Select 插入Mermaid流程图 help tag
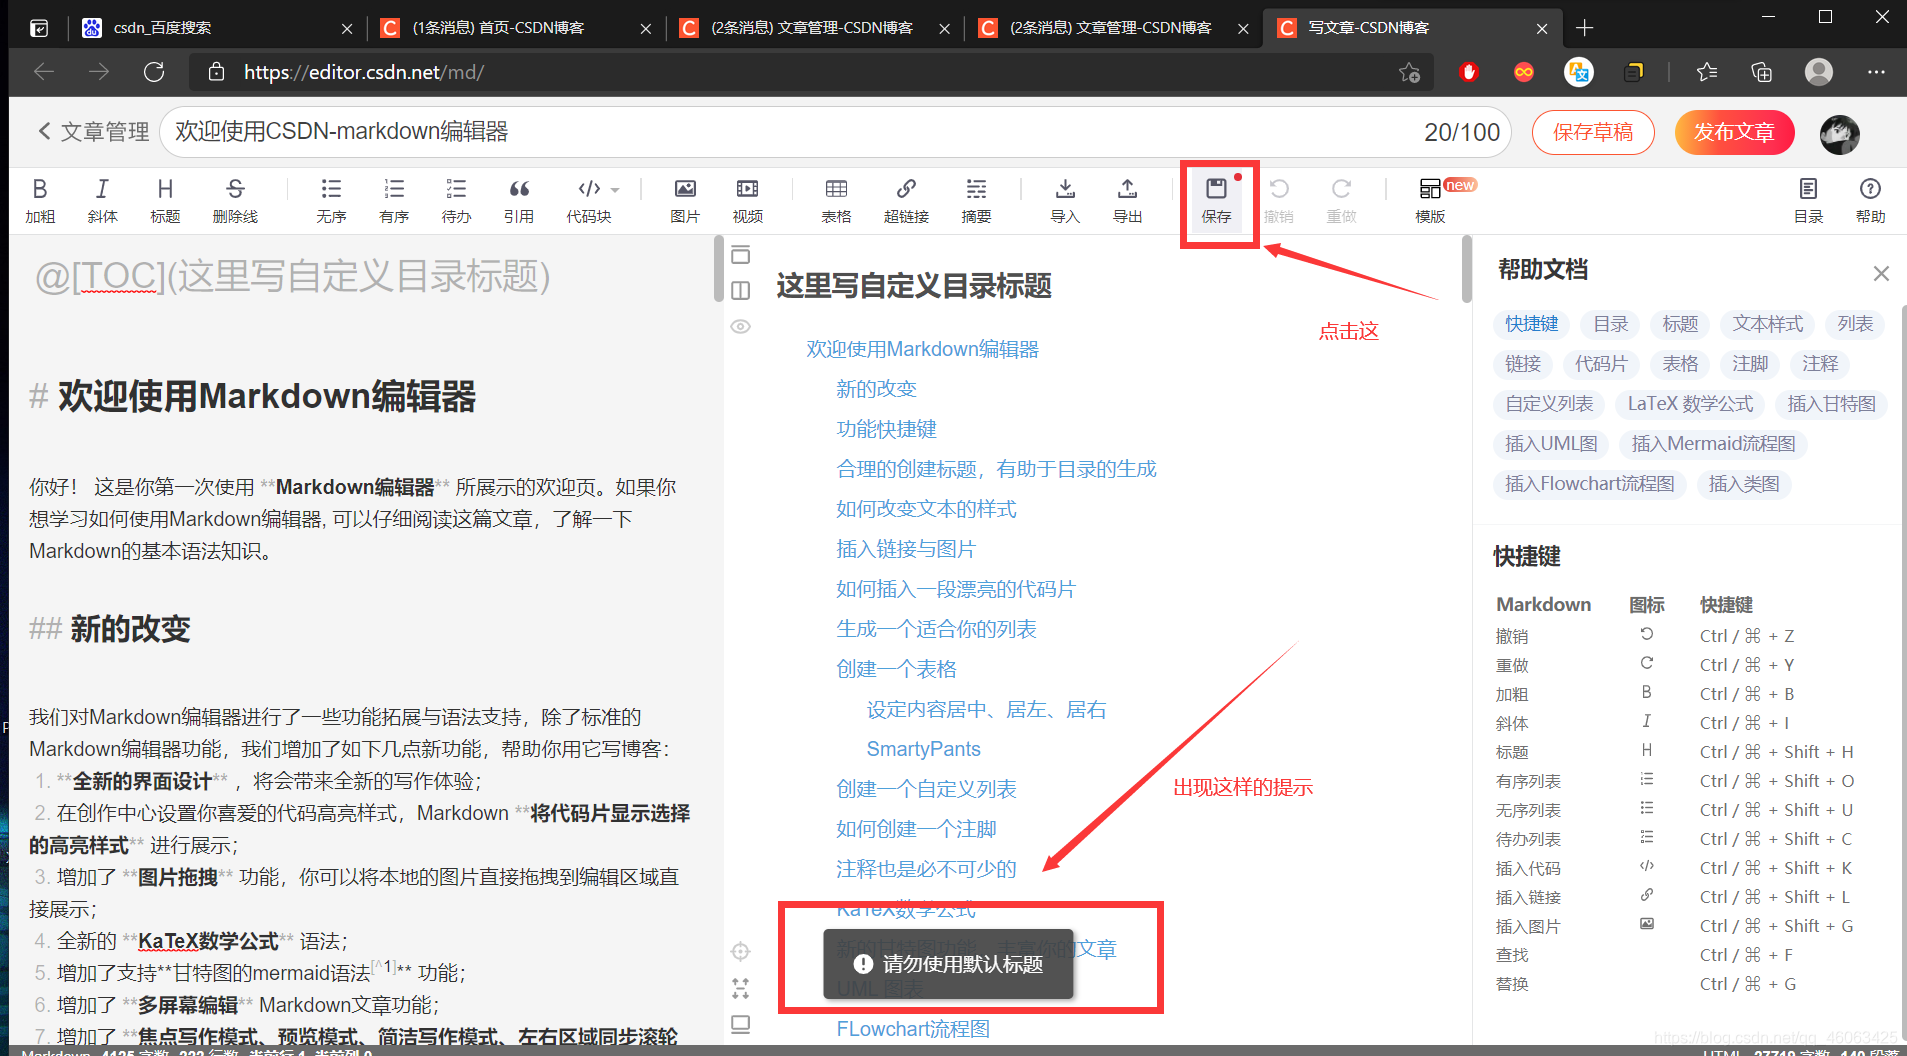The image size is (1907, 1056). point(1713,444)
